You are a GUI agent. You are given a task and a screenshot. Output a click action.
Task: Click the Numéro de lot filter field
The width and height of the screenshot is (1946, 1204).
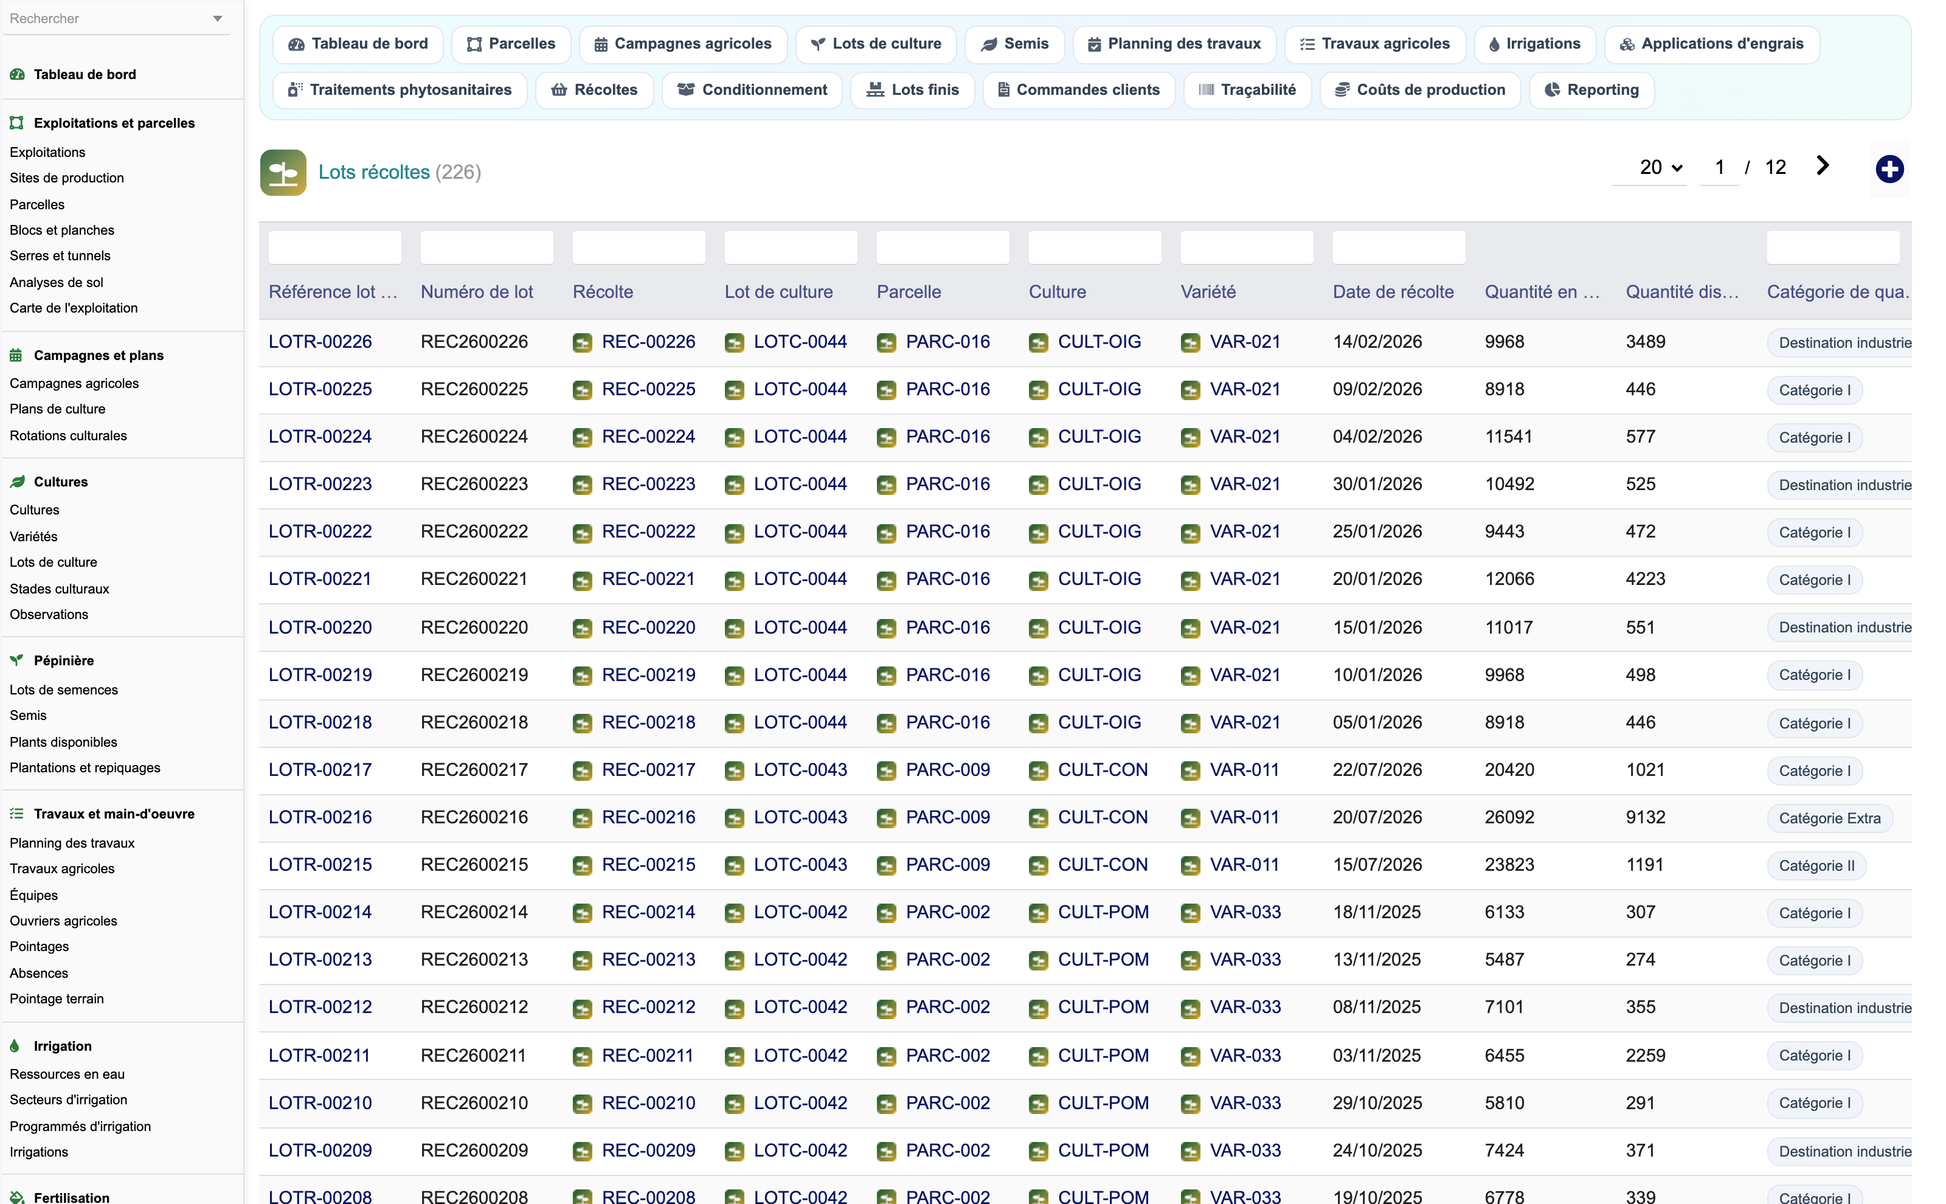coord(487,247)
